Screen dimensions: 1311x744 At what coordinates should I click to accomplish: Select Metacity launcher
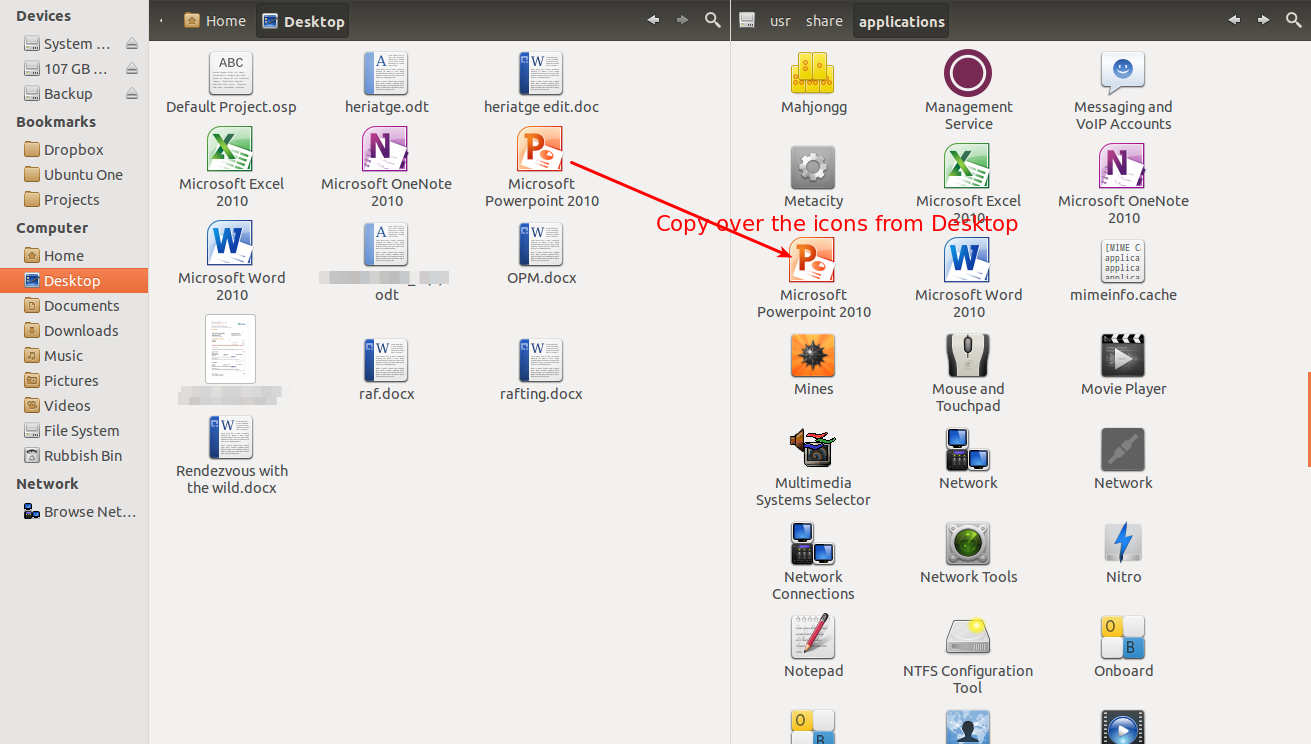pos(813,167)
